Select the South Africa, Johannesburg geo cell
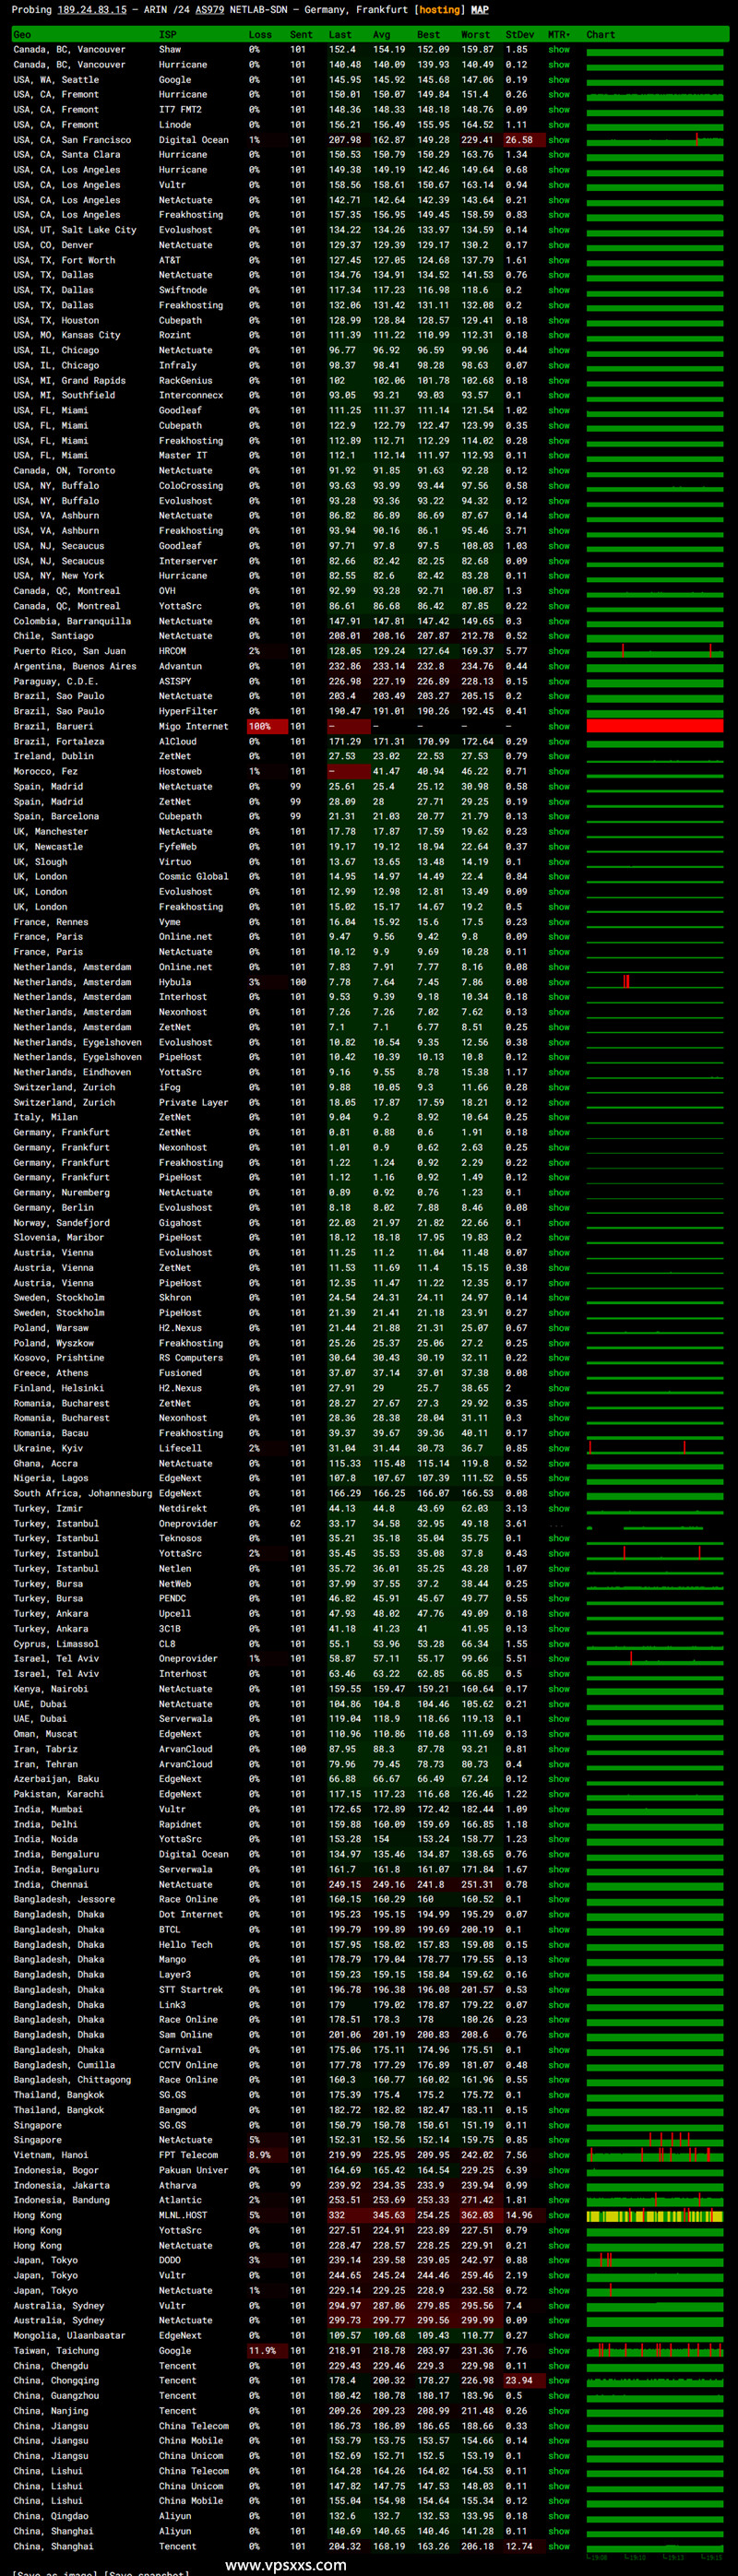Screen dimensions: 738x2576 click(x=83, y=1493)
